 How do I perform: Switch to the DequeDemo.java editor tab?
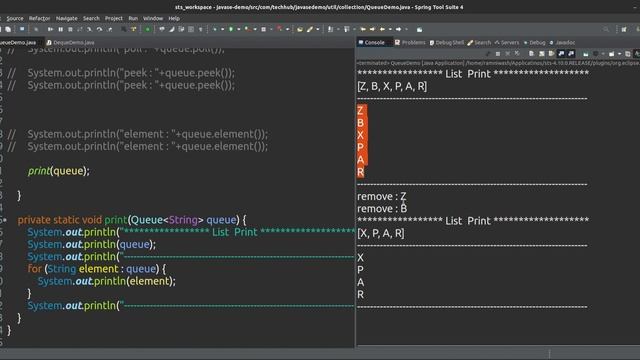click(70, 42)
